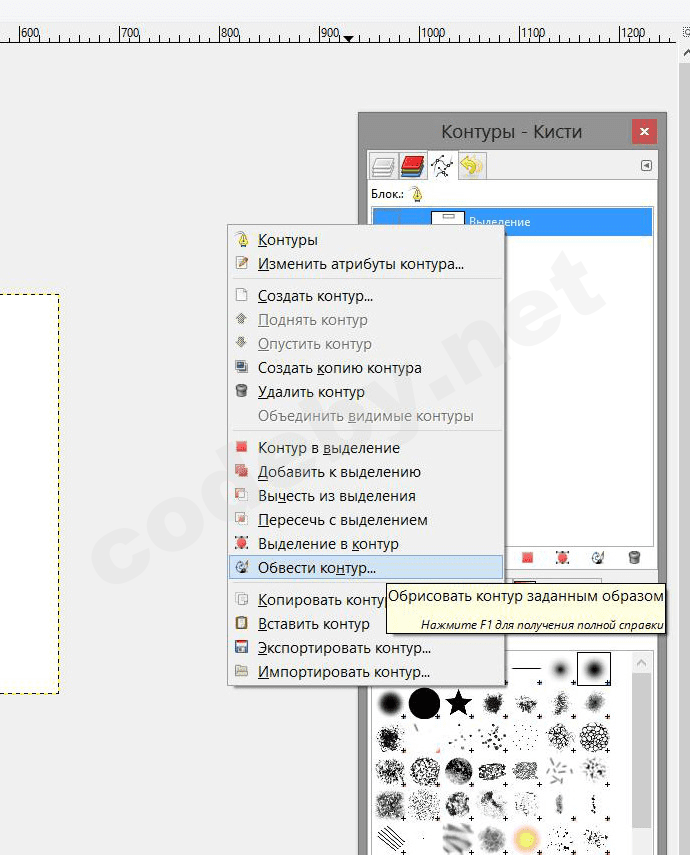Select the large solid black circle brush
Viewport: 690px width, 855px height.
click(x=424, y=703)
